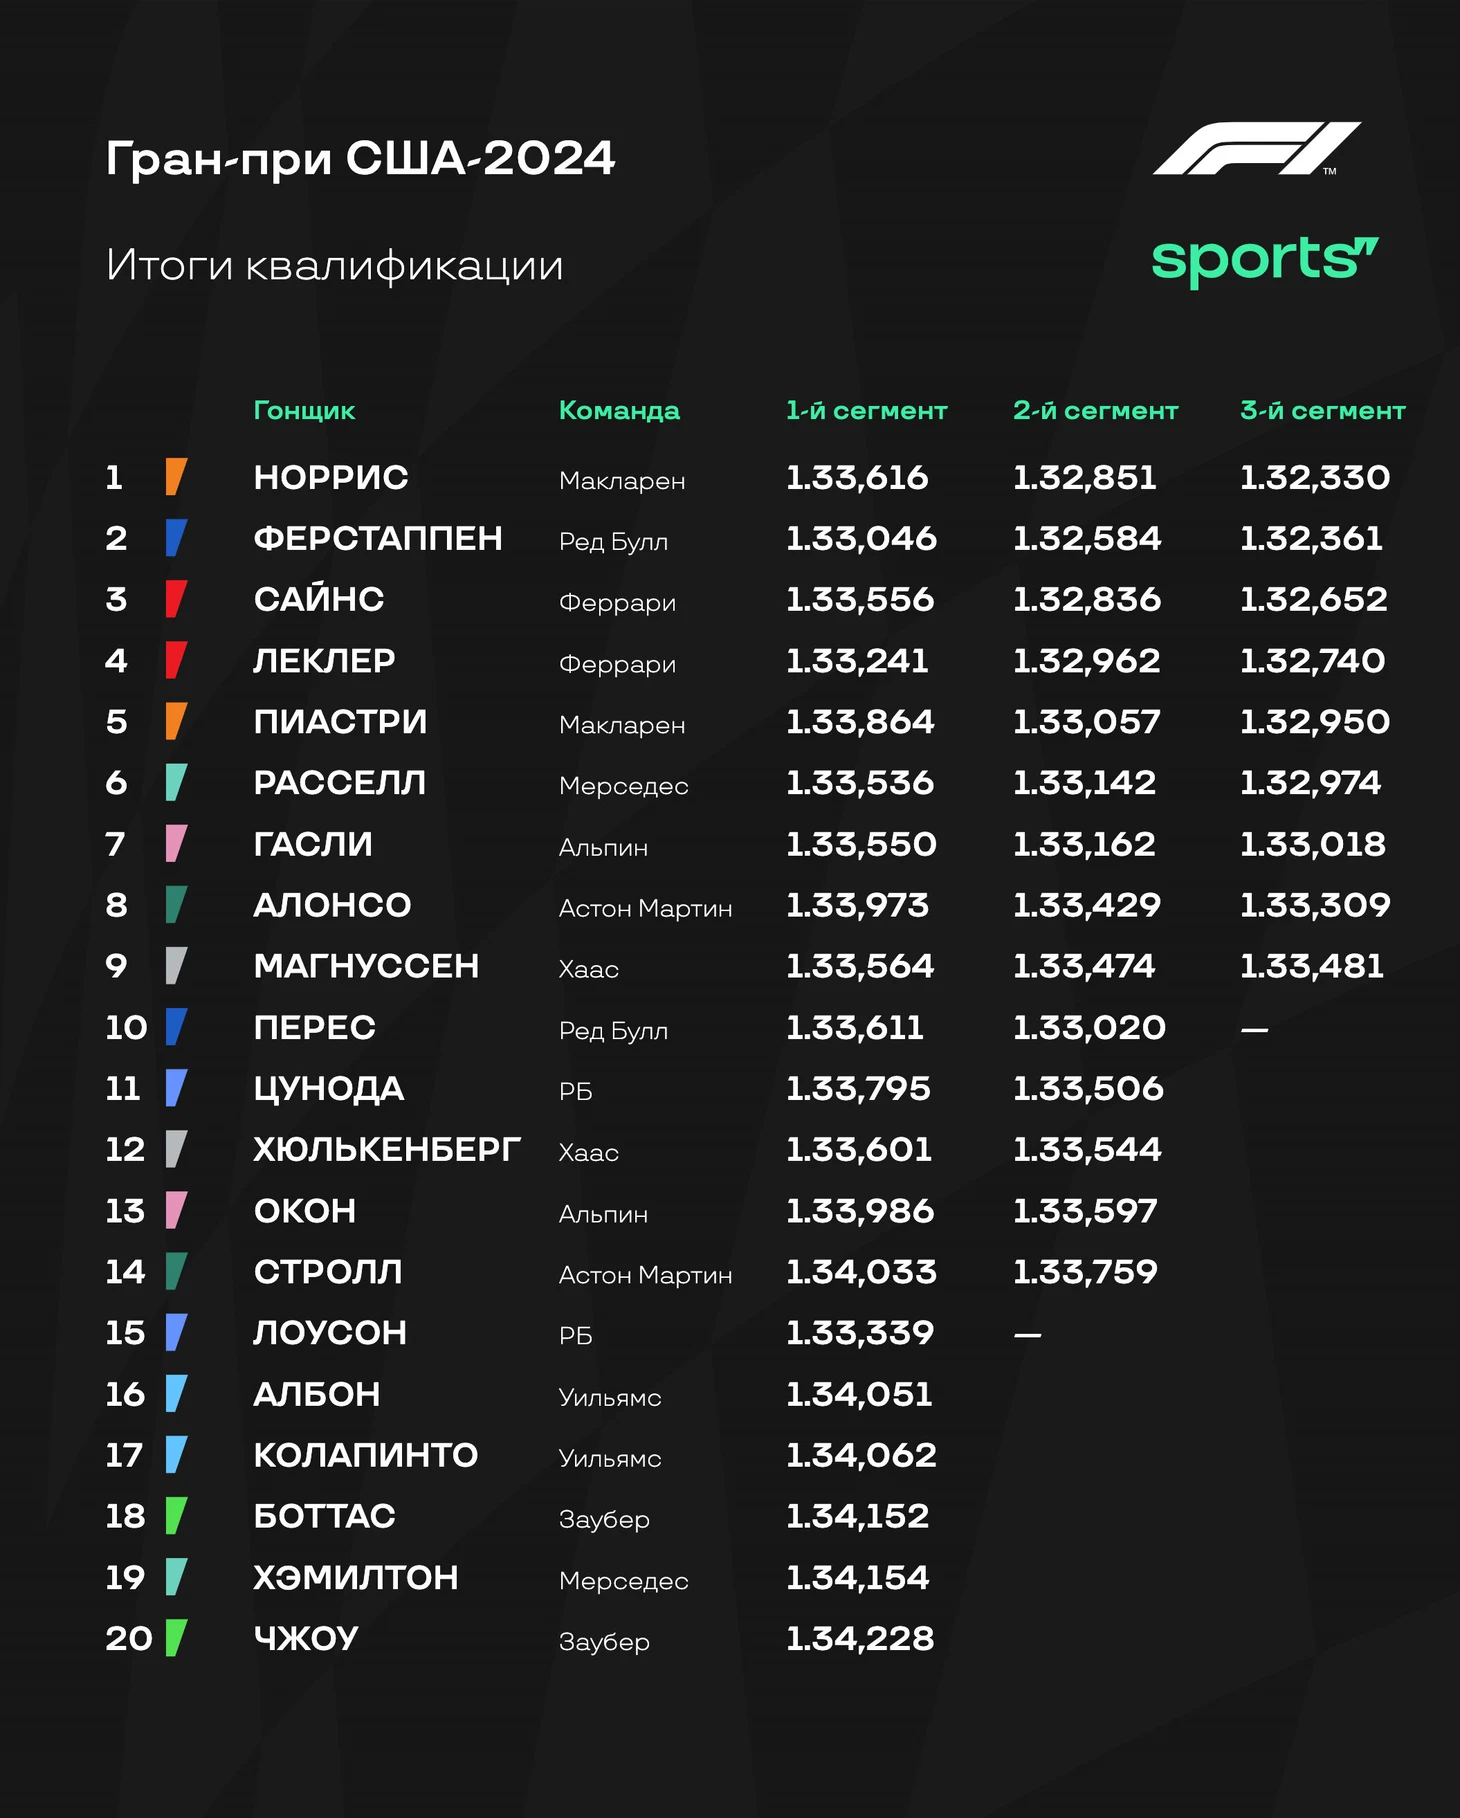This screenshot has height=1818, width=1460.
Task: Select the Гонщик column header
Action: coord(304,411)
